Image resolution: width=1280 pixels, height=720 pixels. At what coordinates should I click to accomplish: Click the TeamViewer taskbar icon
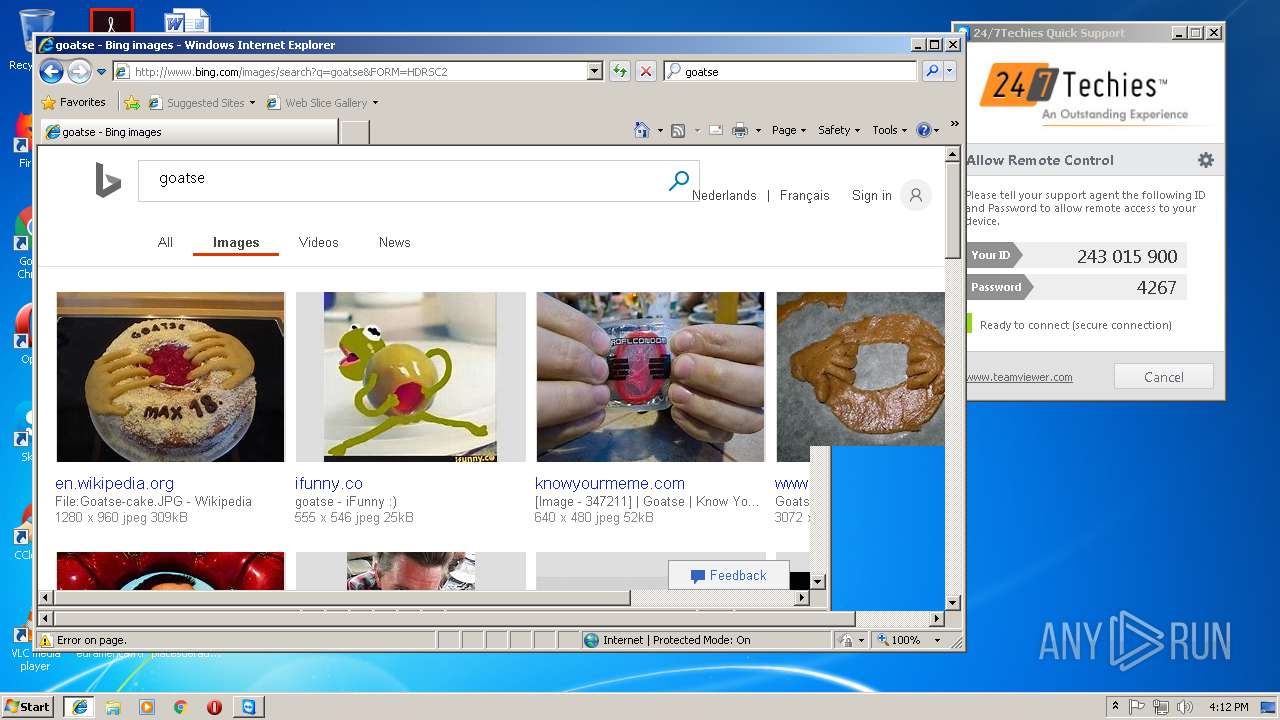pyautogui.click(x=248, y=706)
